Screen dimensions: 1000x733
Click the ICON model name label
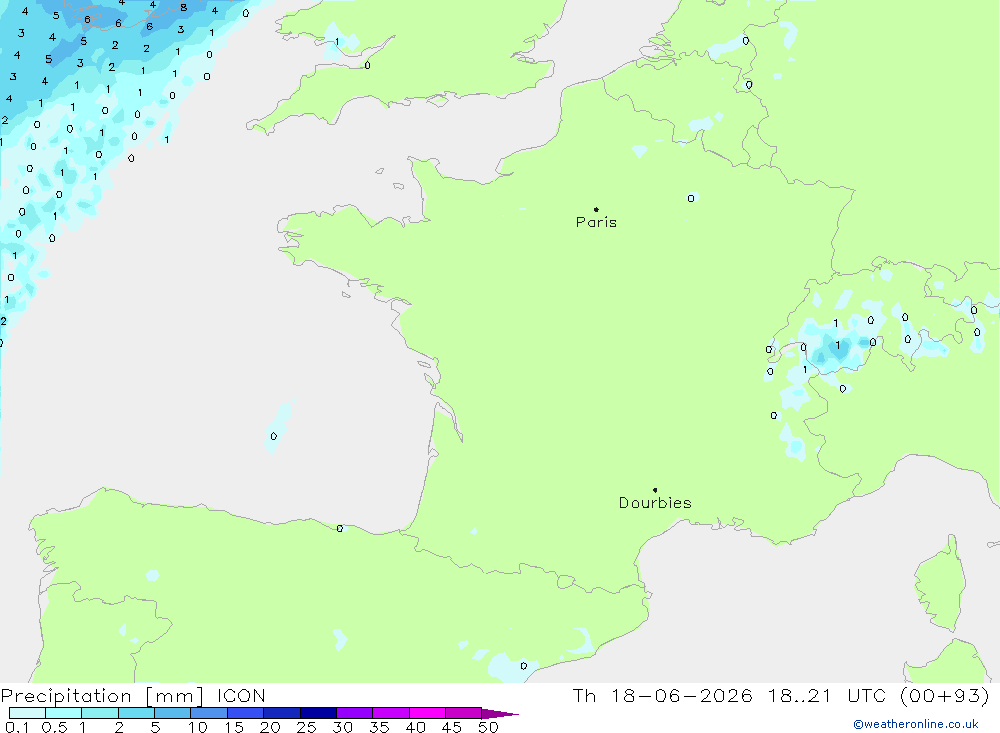[241, 696]
